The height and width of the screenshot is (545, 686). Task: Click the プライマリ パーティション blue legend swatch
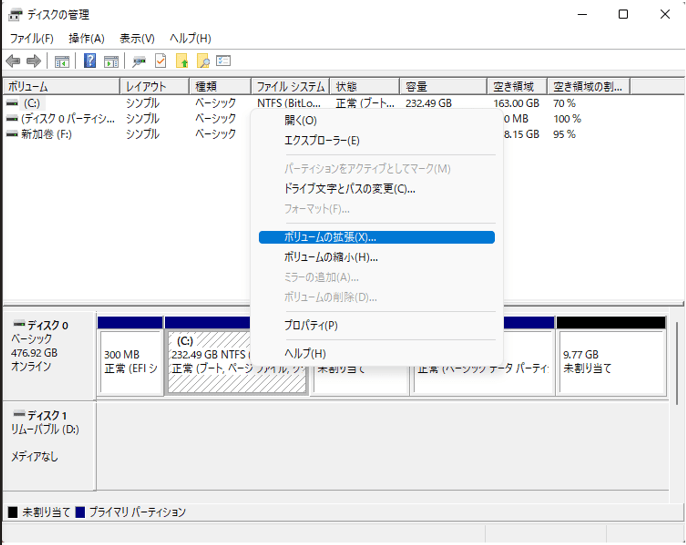coord(80,512)
